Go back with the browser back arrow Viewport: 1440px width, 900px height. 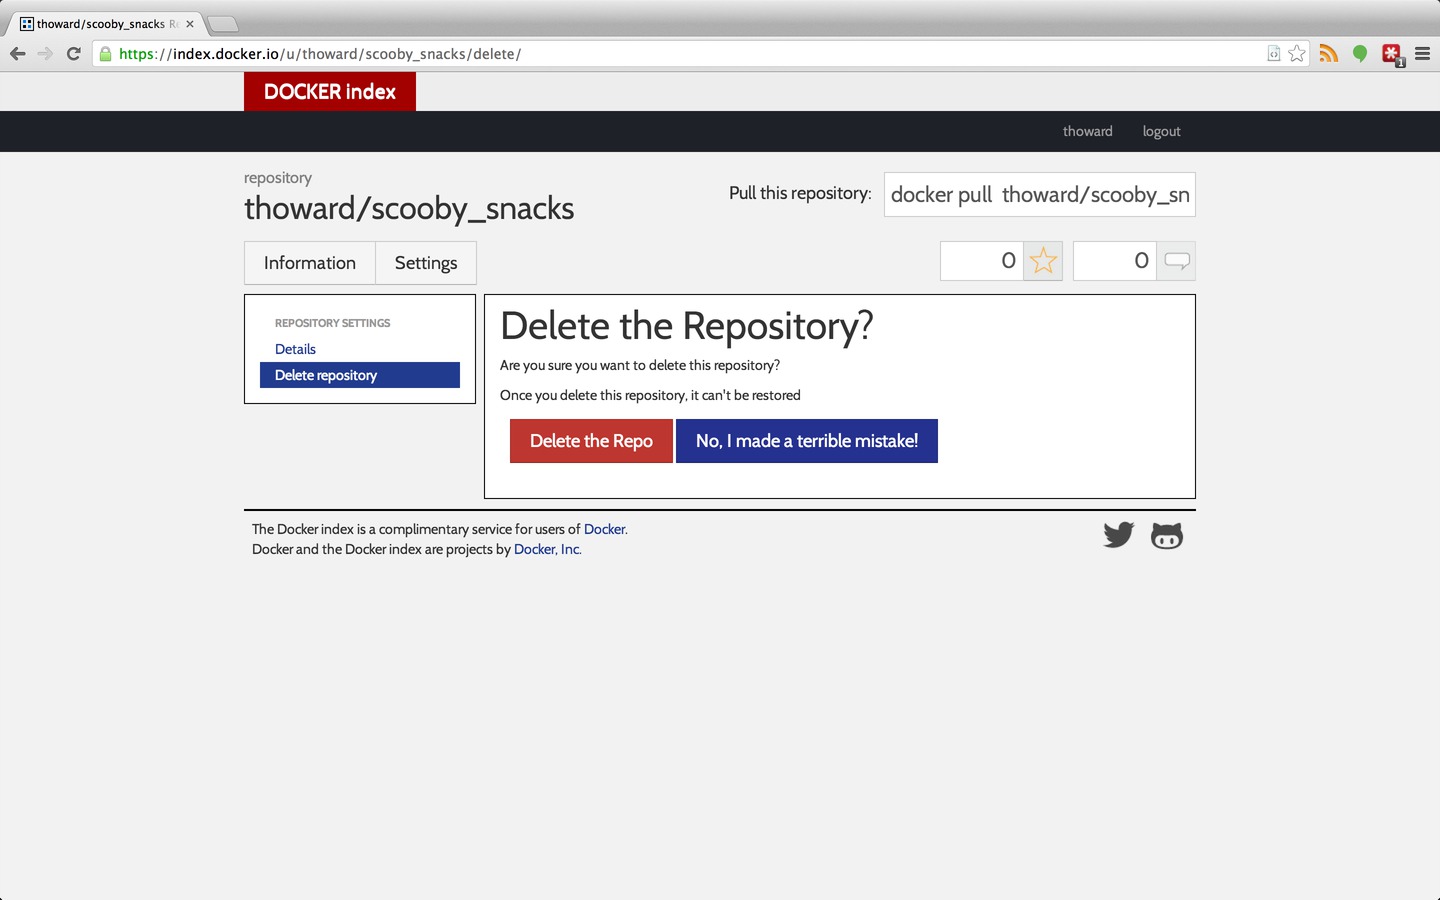(17, 54)
